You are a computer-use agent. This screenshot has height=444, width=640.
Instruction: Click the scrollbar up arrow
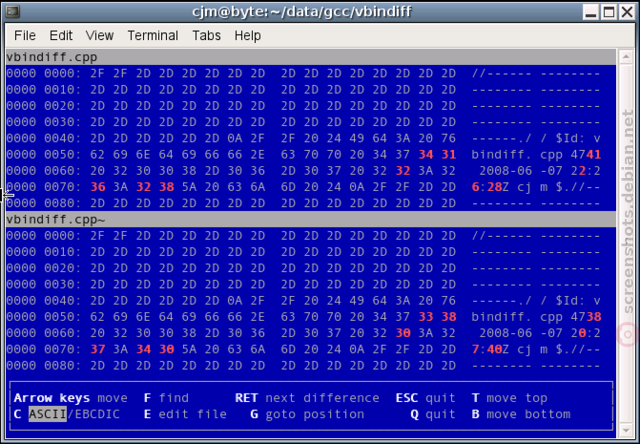click(x=626, y=57)
